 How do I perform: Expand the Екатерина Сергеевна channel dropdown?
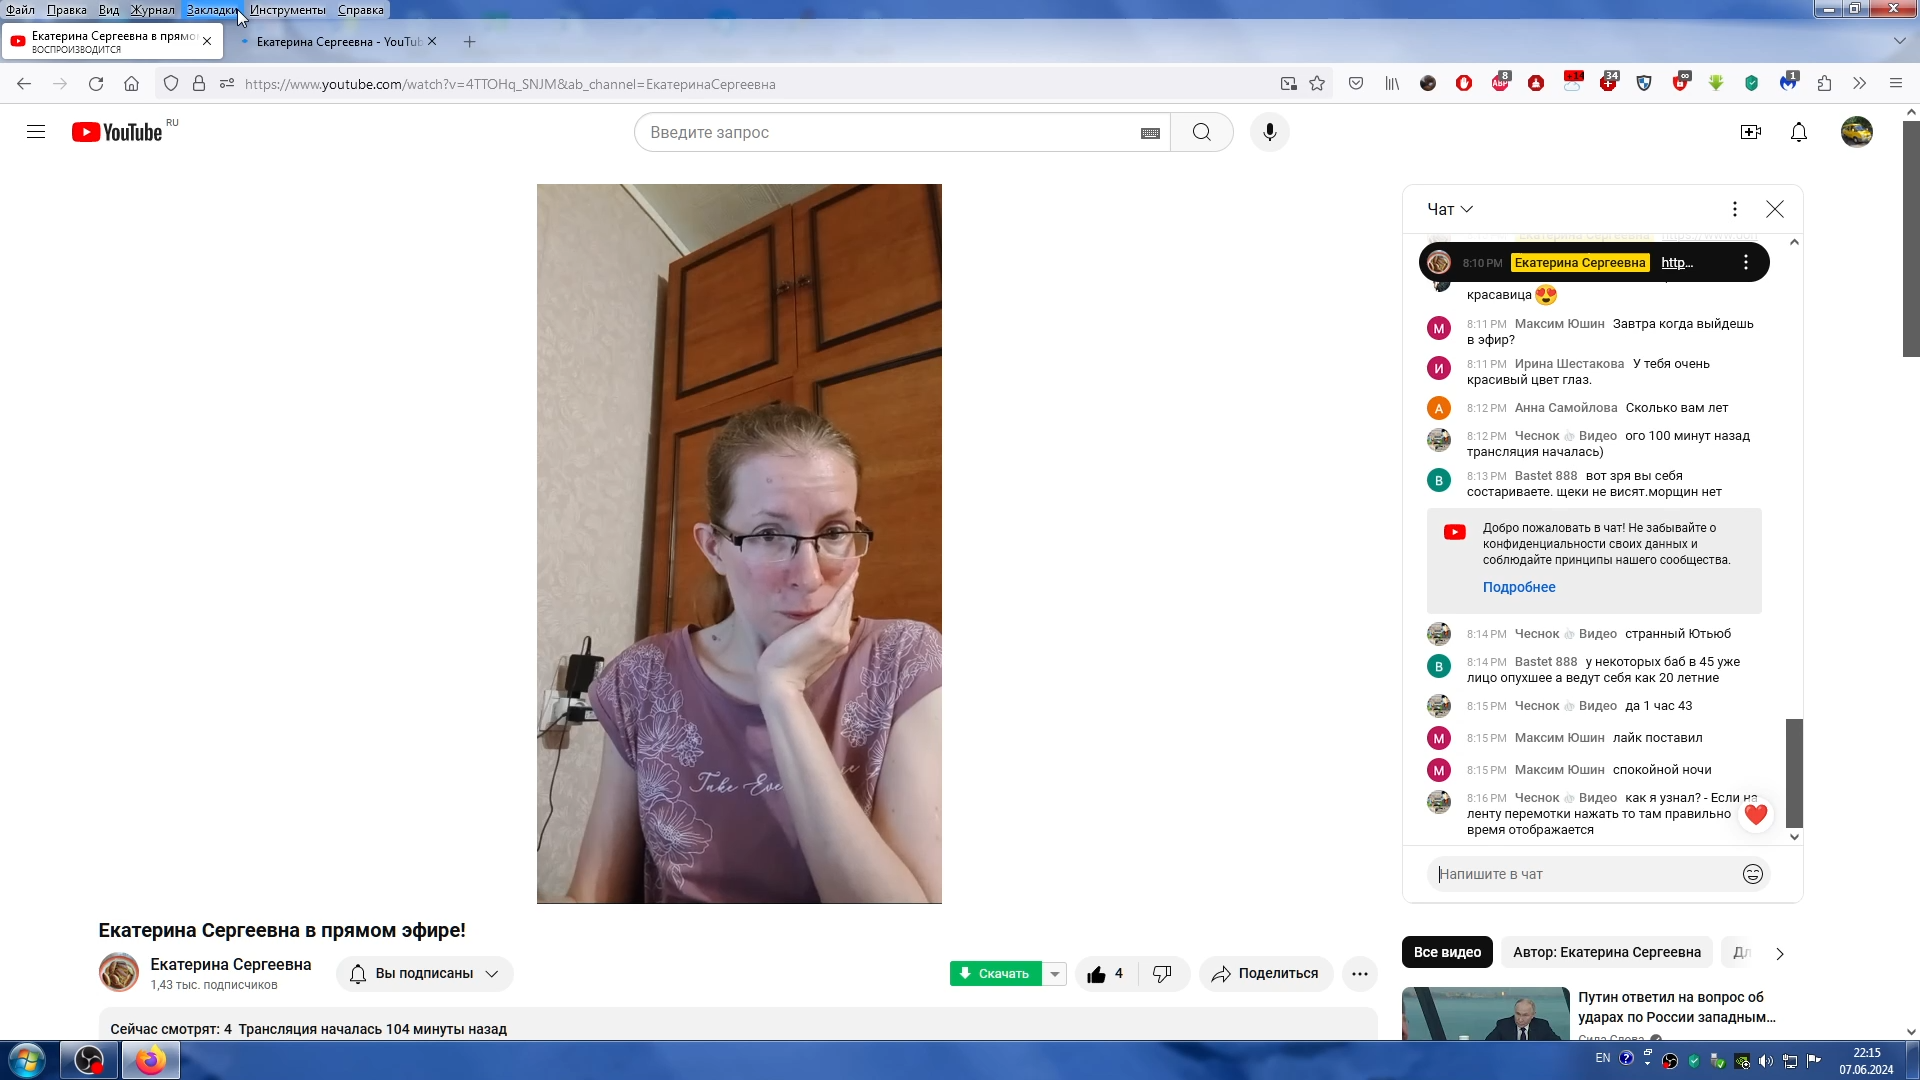click(491, 973)
